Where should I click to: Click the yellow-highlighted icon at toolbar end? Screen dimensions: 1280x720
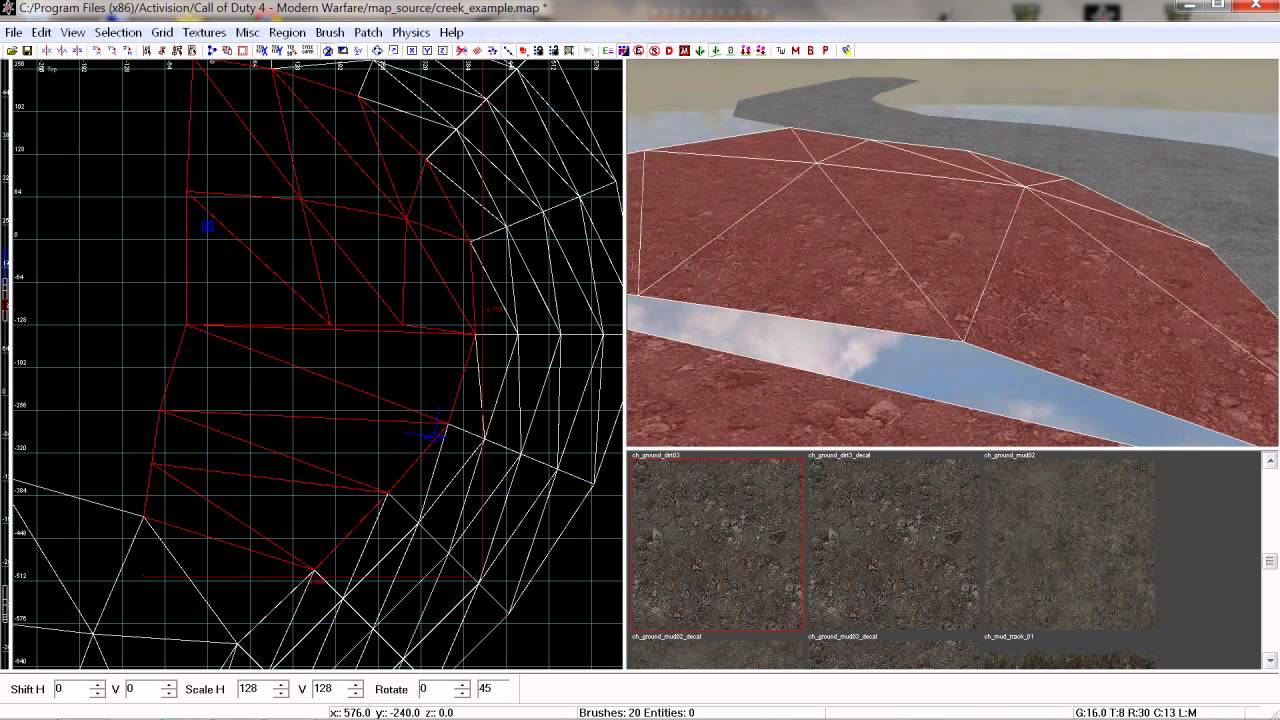coord(847,50)
